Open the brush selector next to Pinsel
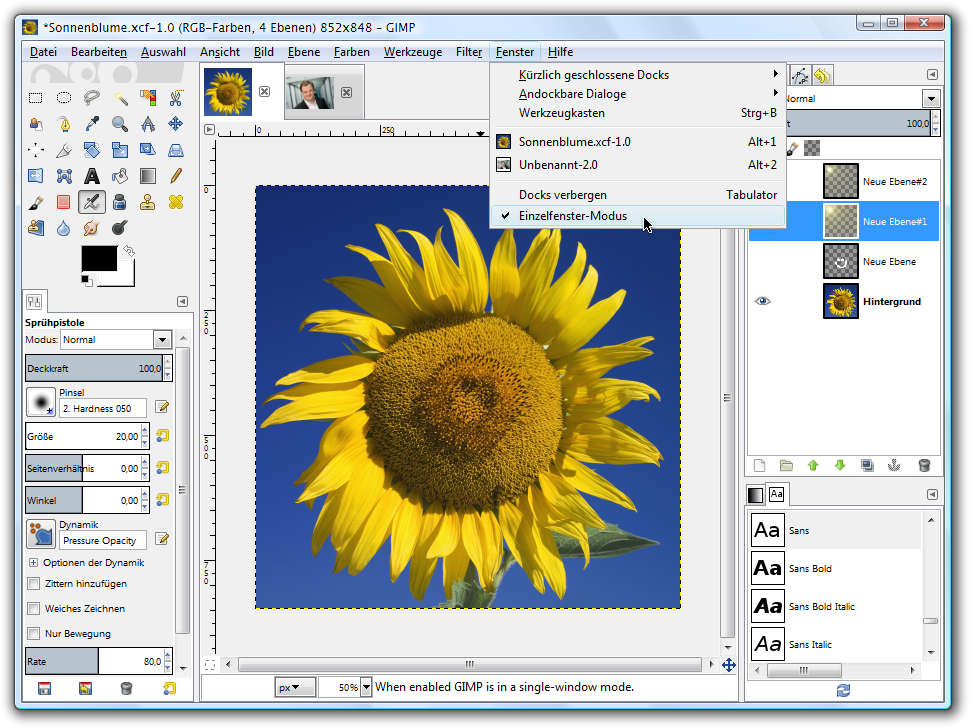 (41, 402)
